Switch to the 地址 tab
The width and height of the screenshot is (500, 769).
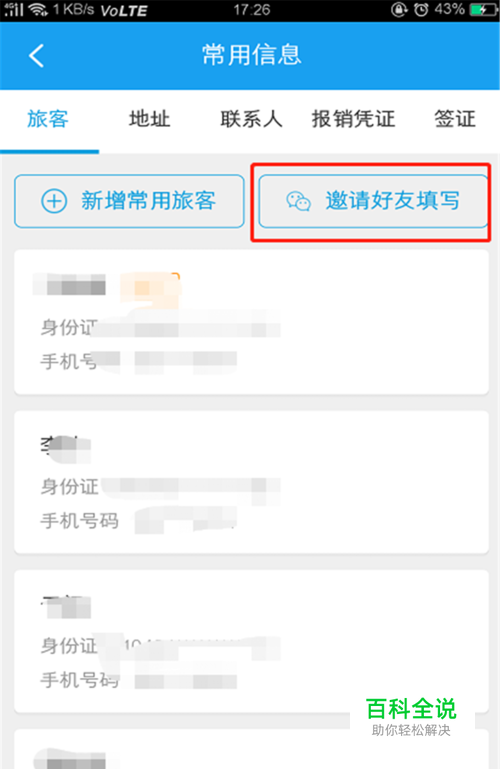click(150, 119)
